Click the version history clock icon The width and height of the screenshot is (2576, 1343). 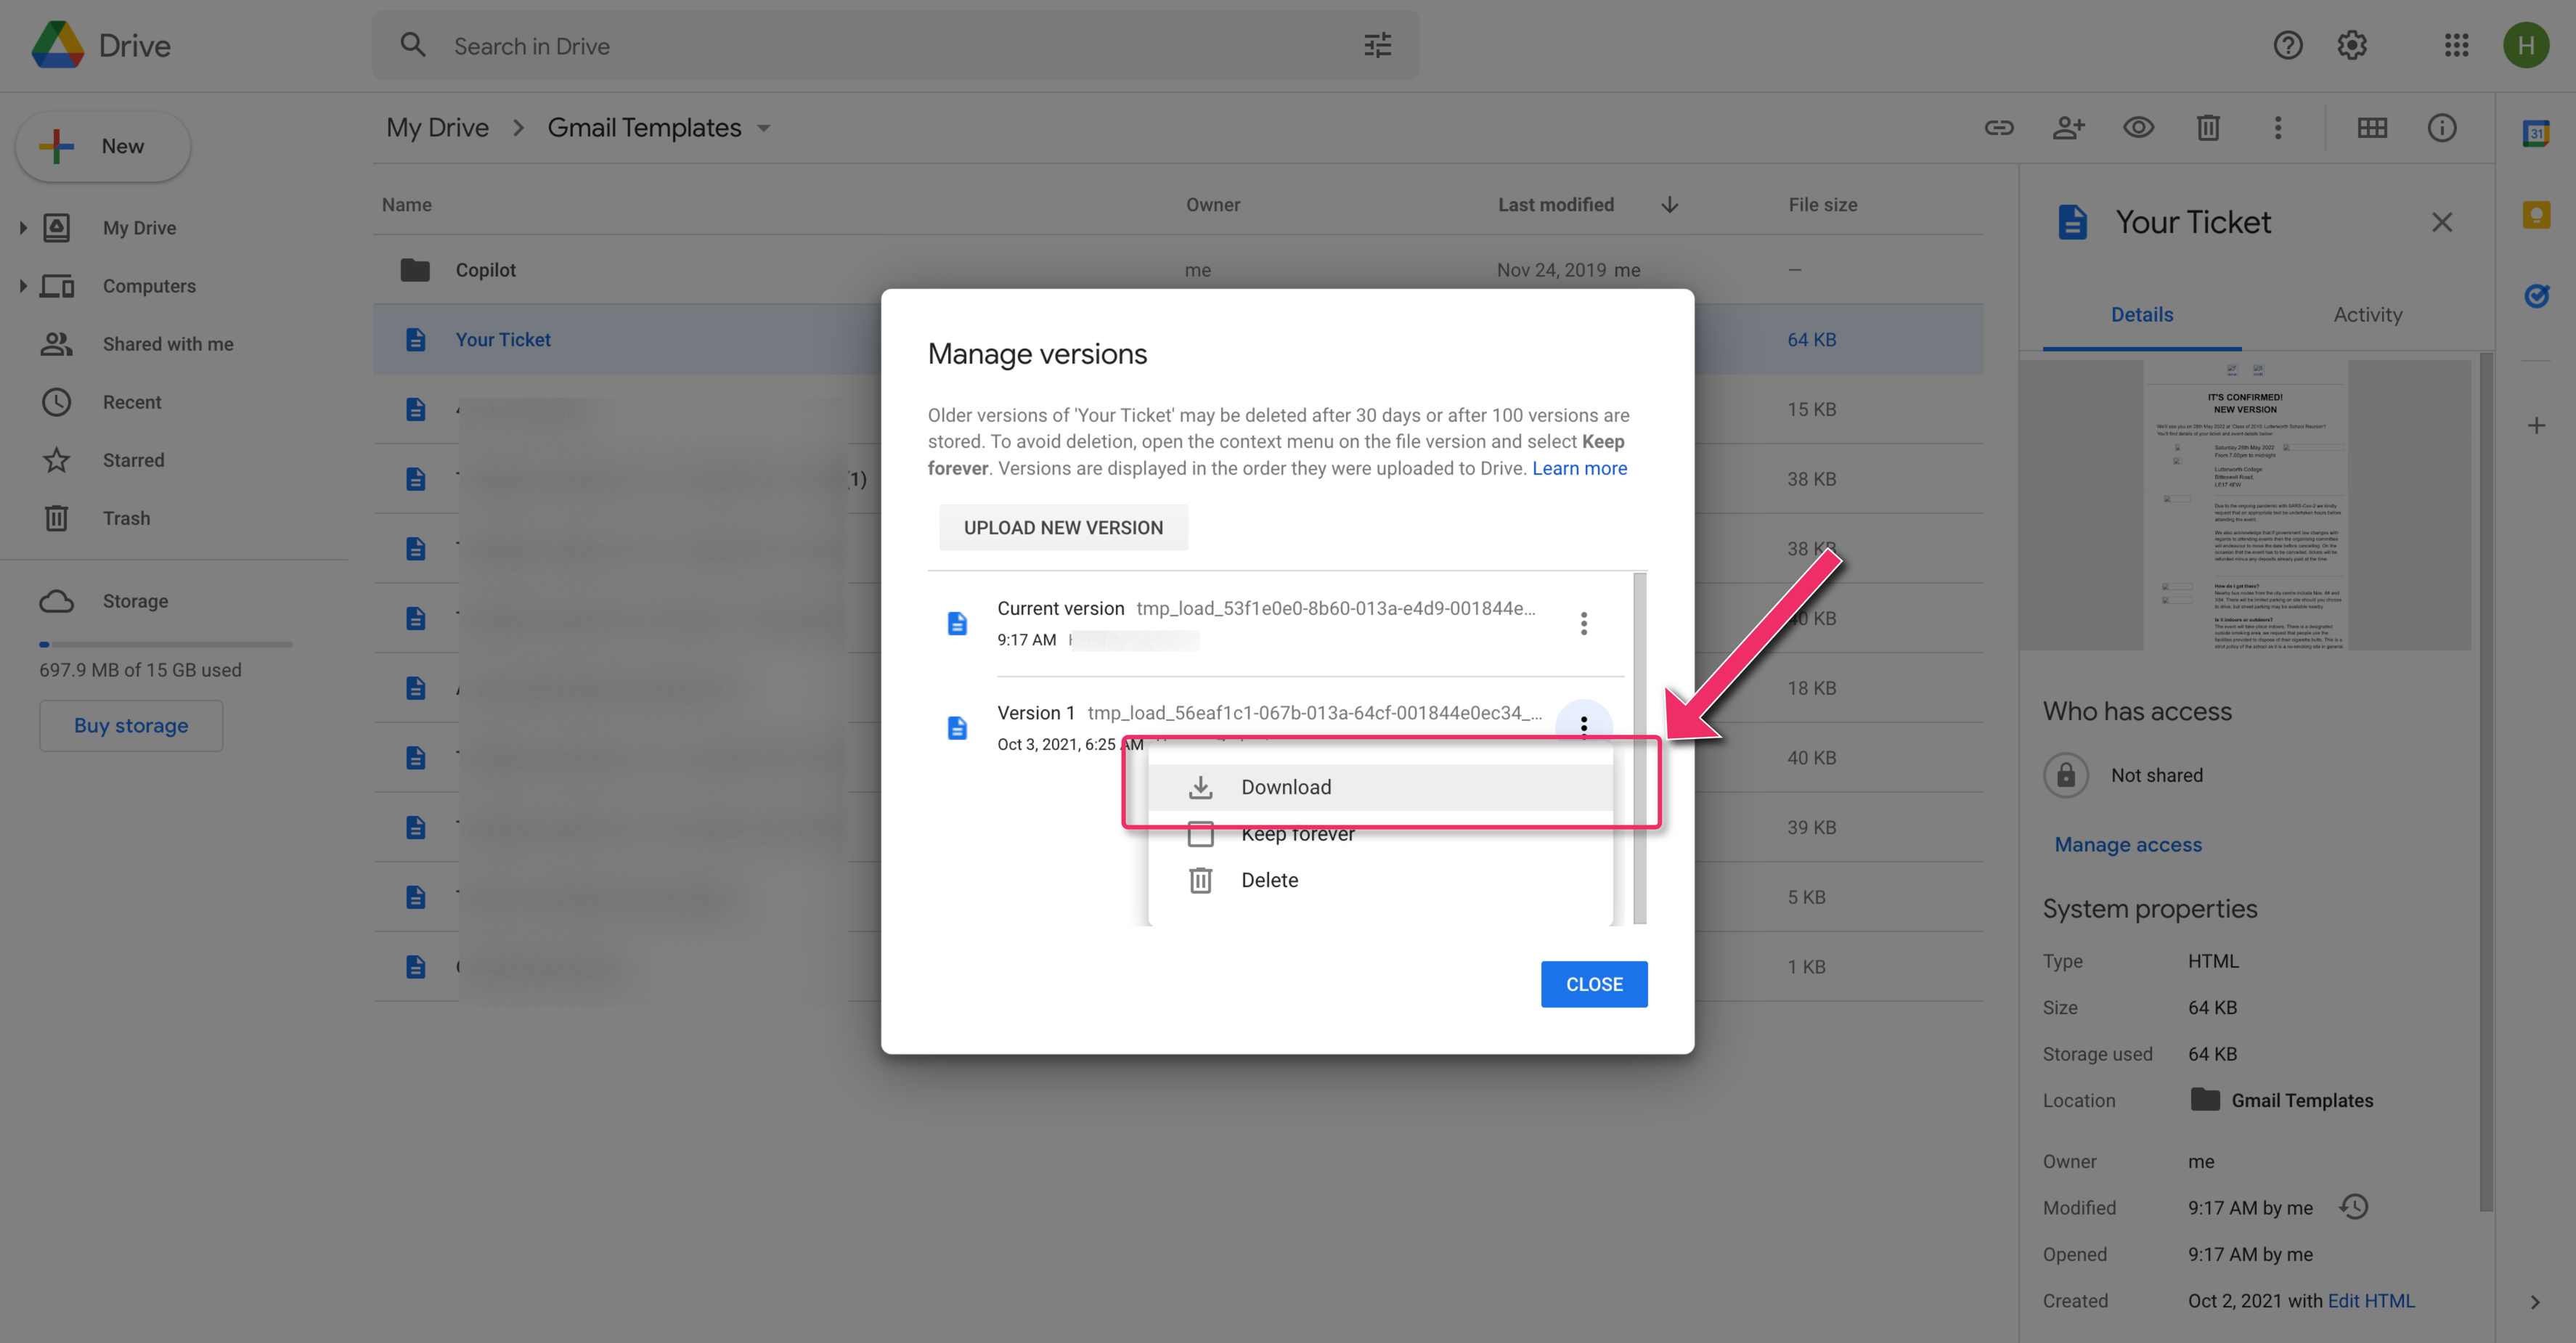pyautogui.click(x=2354, y=1207)
